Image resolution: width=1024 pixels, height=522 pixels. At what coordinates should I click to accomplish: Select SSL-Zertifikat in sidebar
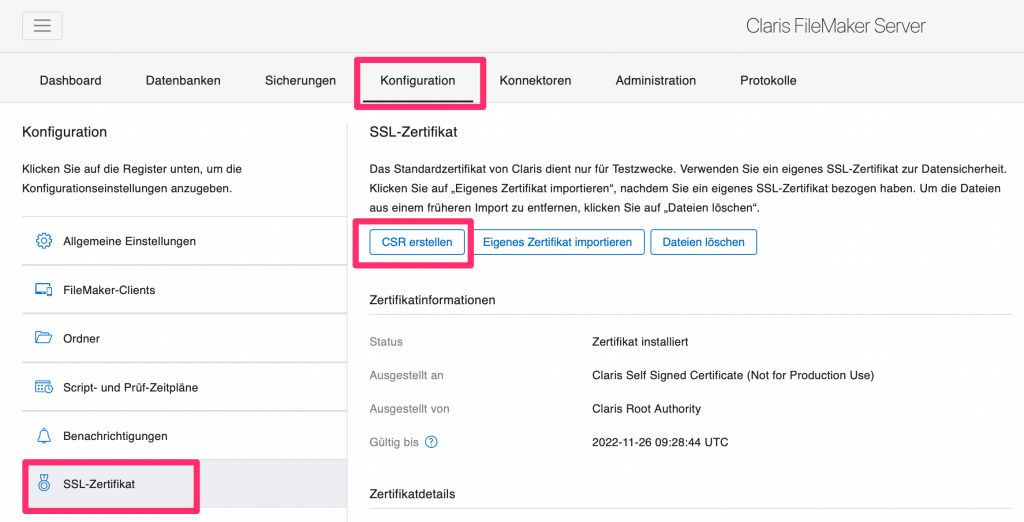(x=184, y=484)
